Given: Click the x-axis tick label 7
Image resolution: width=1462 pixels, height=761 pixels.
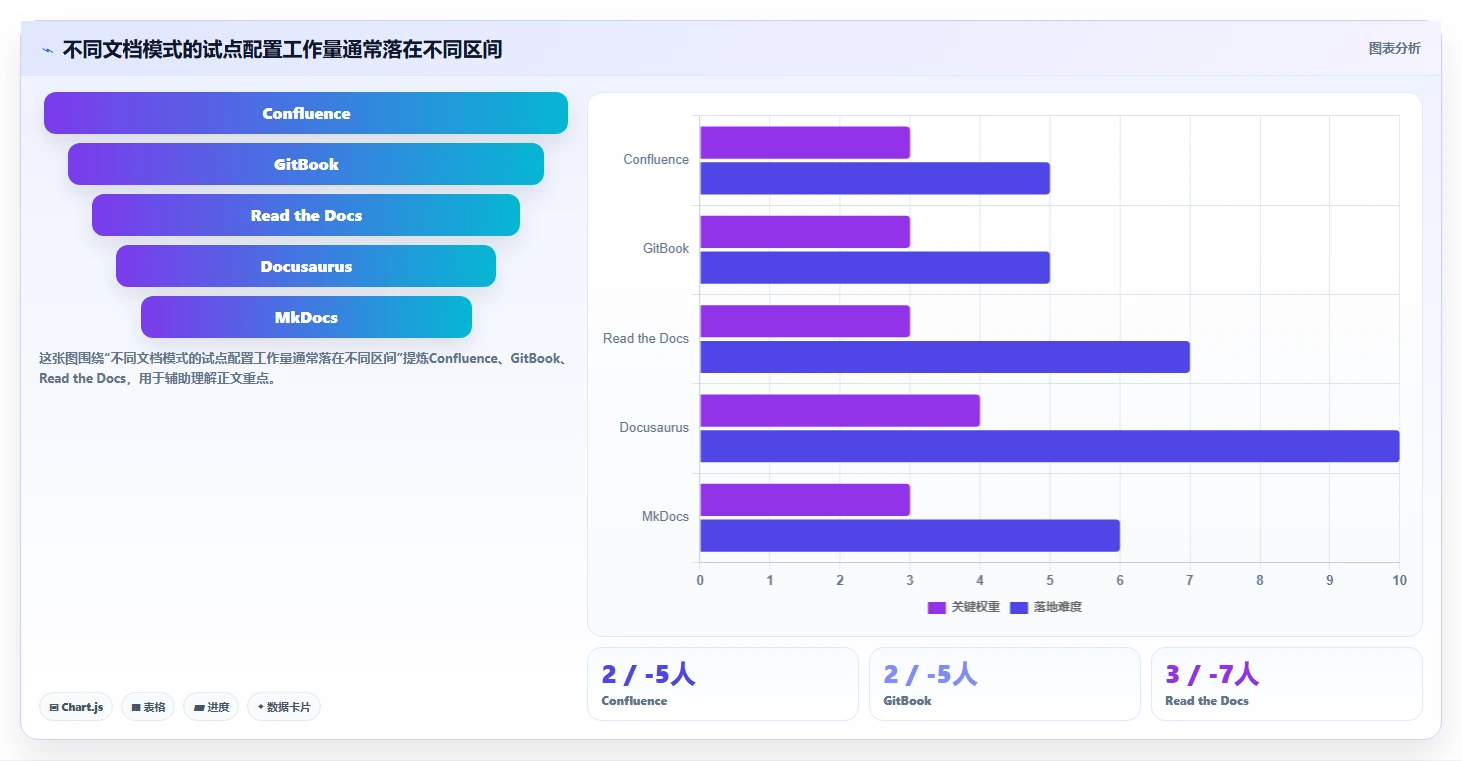Looking at the screenshot, I should 1190,581.
